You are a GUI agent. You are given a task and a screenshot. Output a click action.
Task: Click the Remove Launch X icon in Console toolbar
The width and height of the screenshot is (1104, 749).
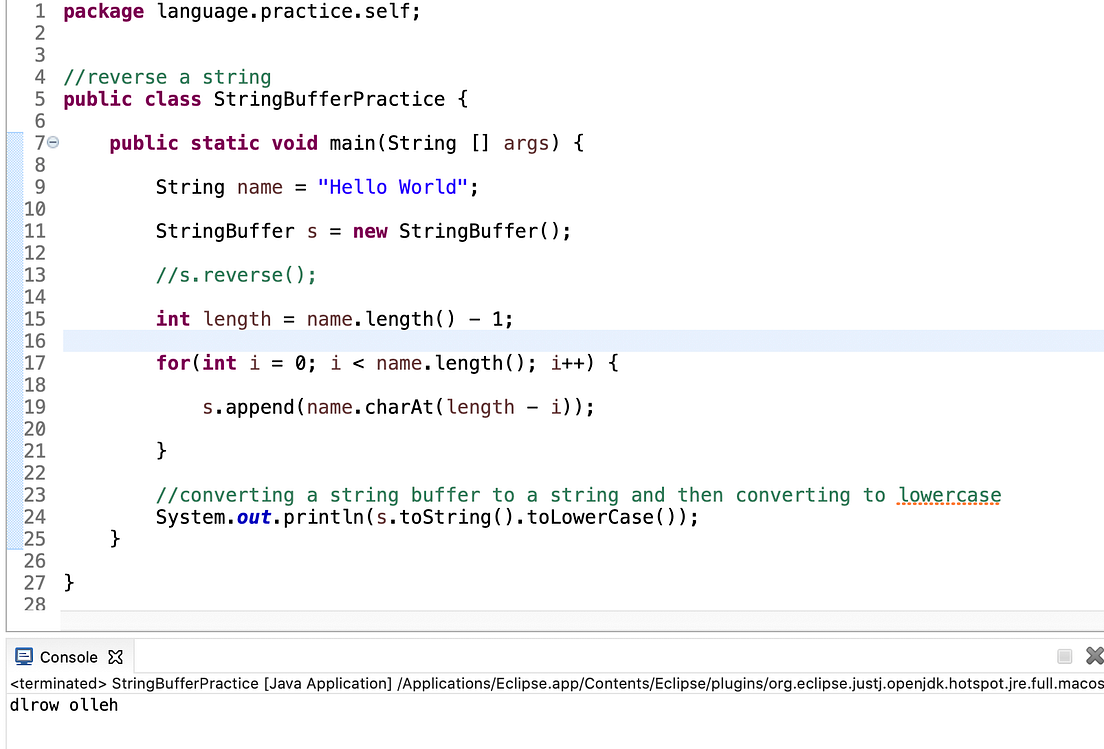(1095, 655)
